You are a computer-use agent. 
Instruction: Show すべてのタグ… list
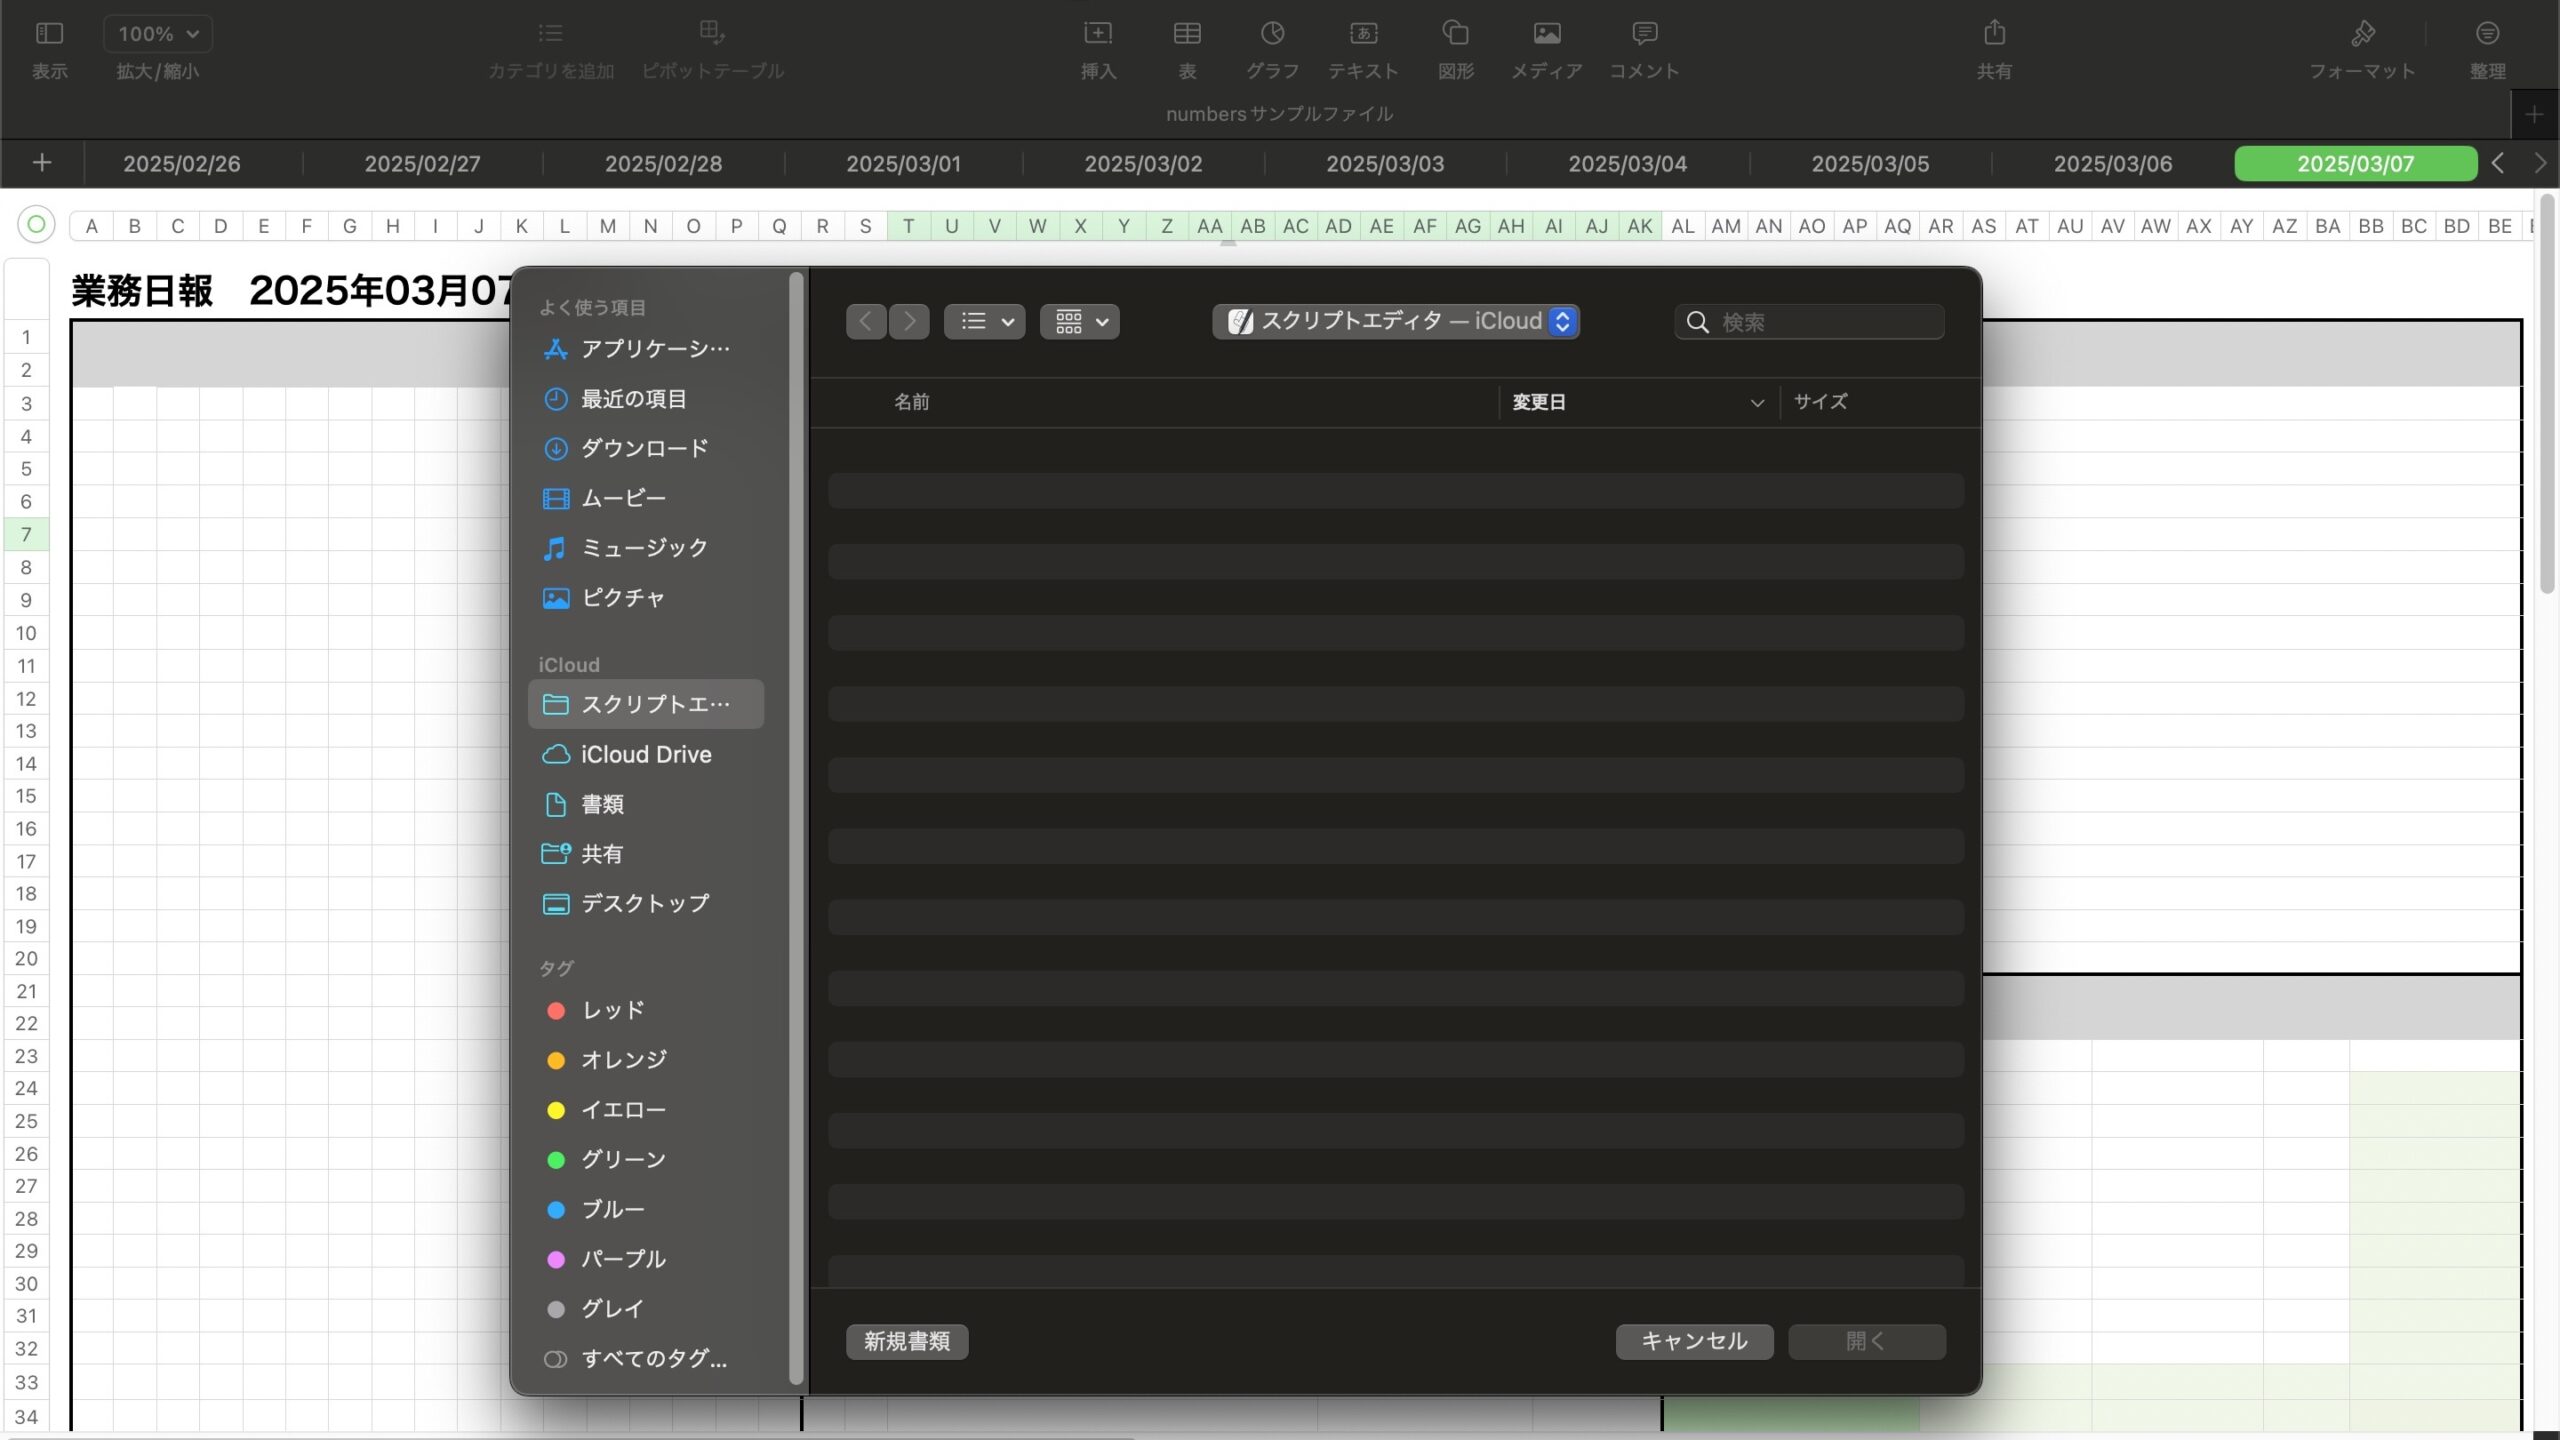646,1359
